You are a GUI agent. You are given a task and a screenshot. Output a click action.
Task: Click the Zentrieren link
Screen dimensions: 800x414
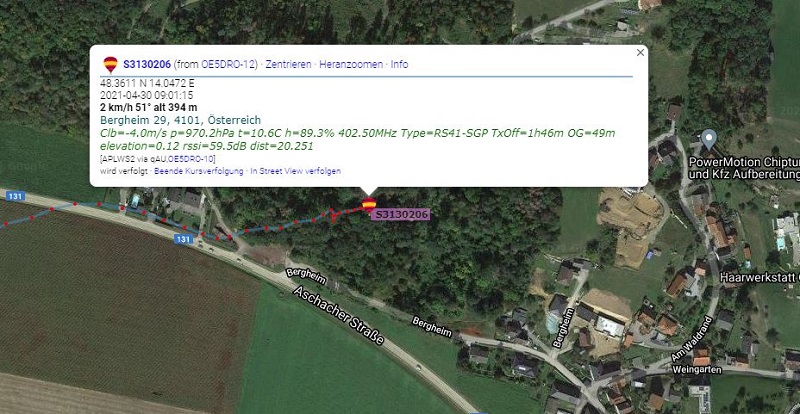tap(288, 64)
